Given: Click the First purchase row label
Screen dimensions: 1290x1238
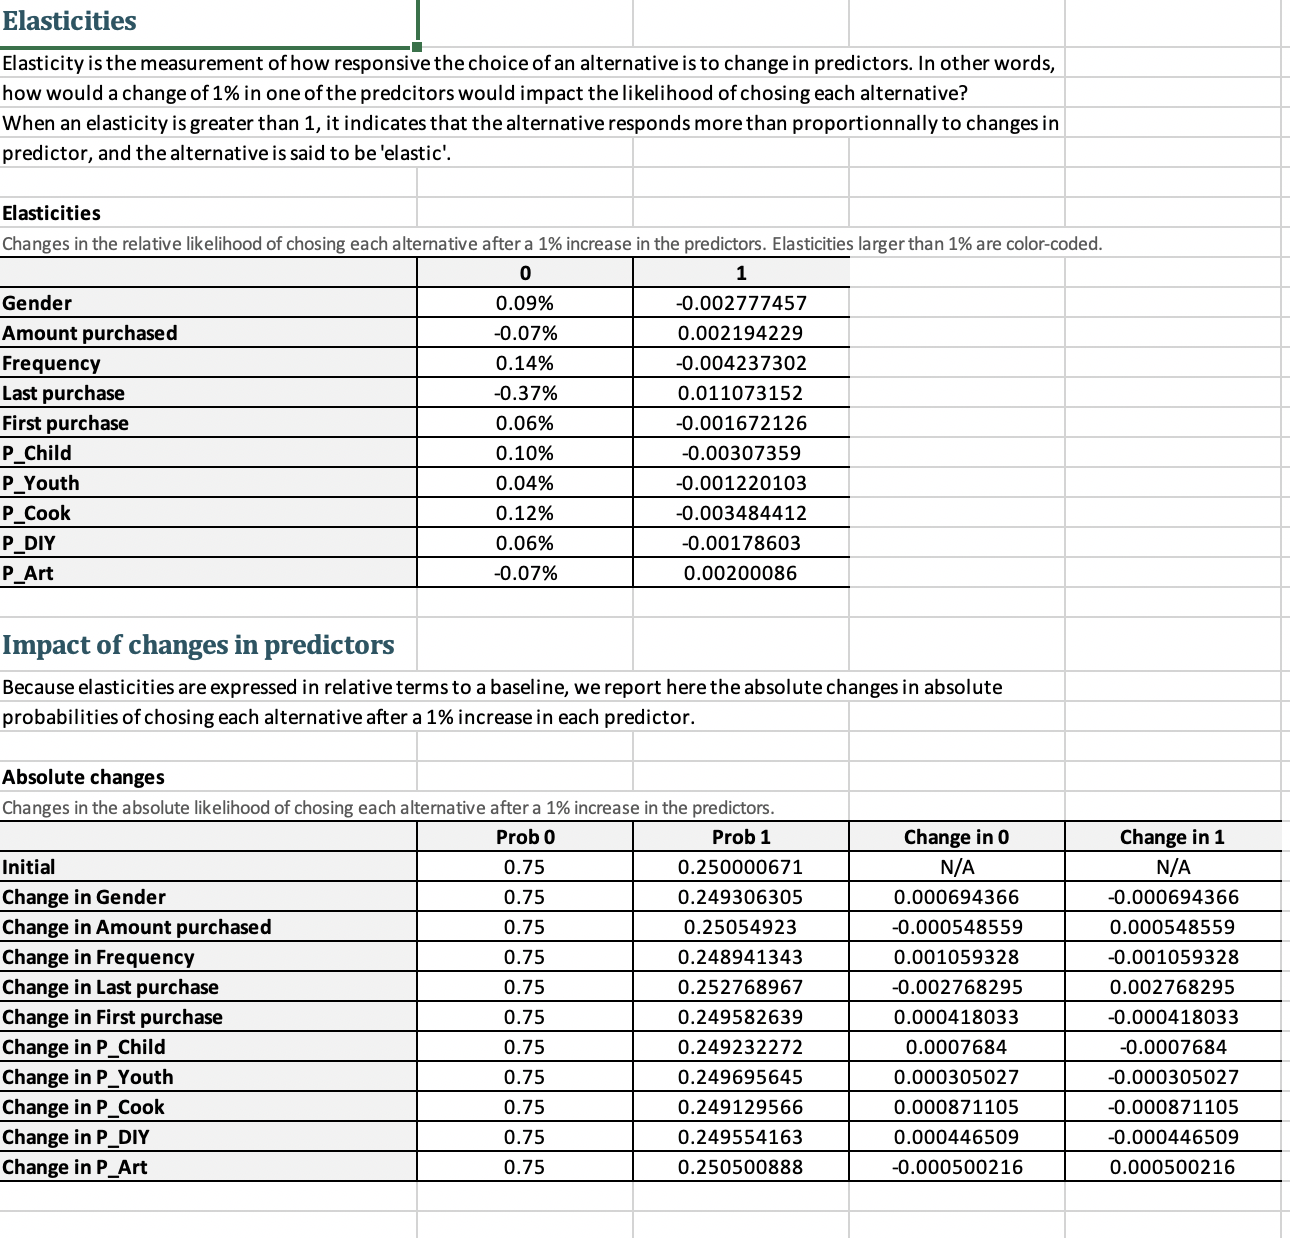Looking at the screenshot, I should click(x=208, y=423).
